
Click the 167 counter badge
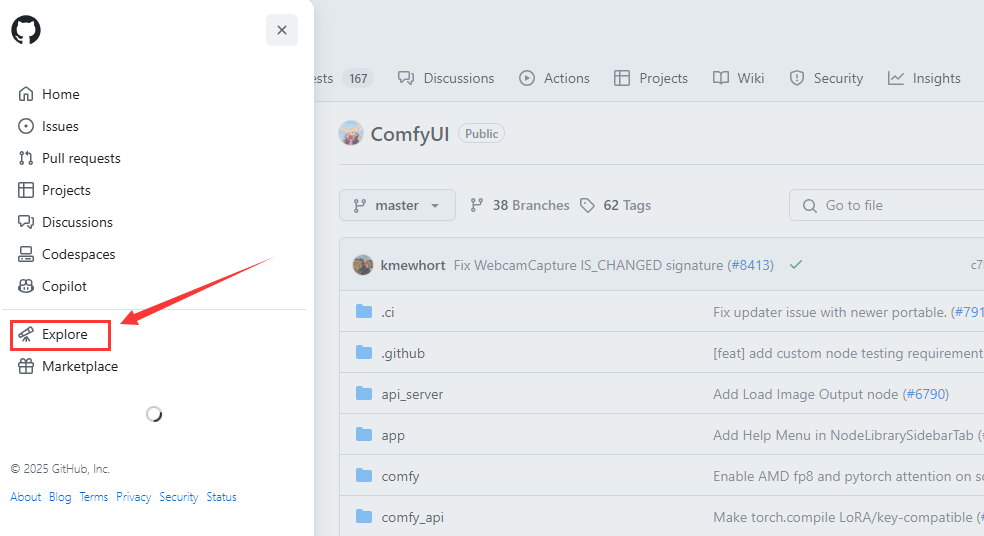pyautogui.click(x=358, y=78)
